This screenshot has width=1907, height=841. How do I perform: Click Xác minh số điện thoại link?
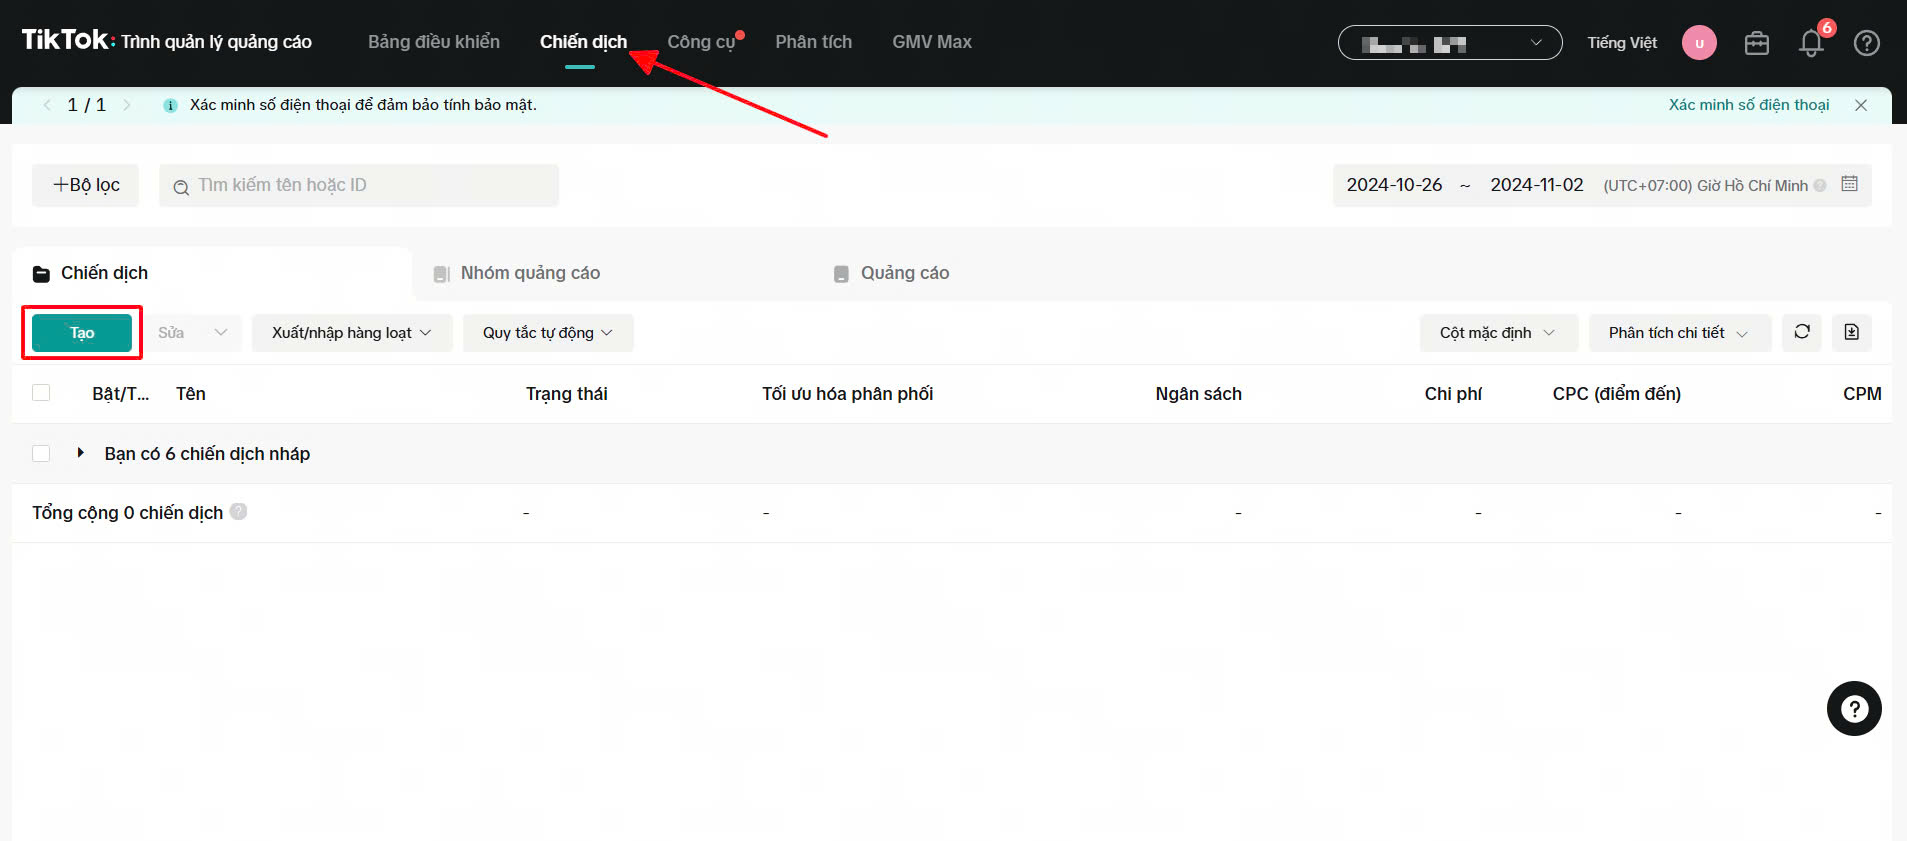[1749, 105]
